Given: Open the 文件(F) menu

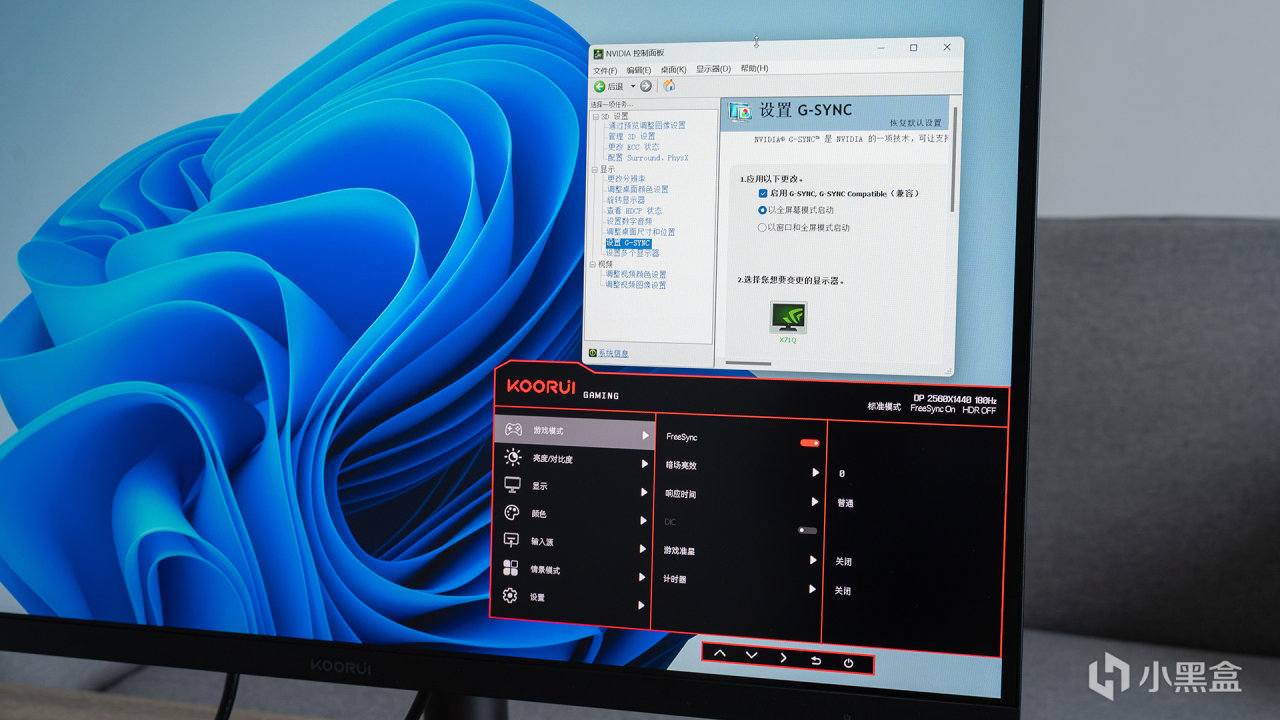Looking at the screenshot, I should 605,70.
